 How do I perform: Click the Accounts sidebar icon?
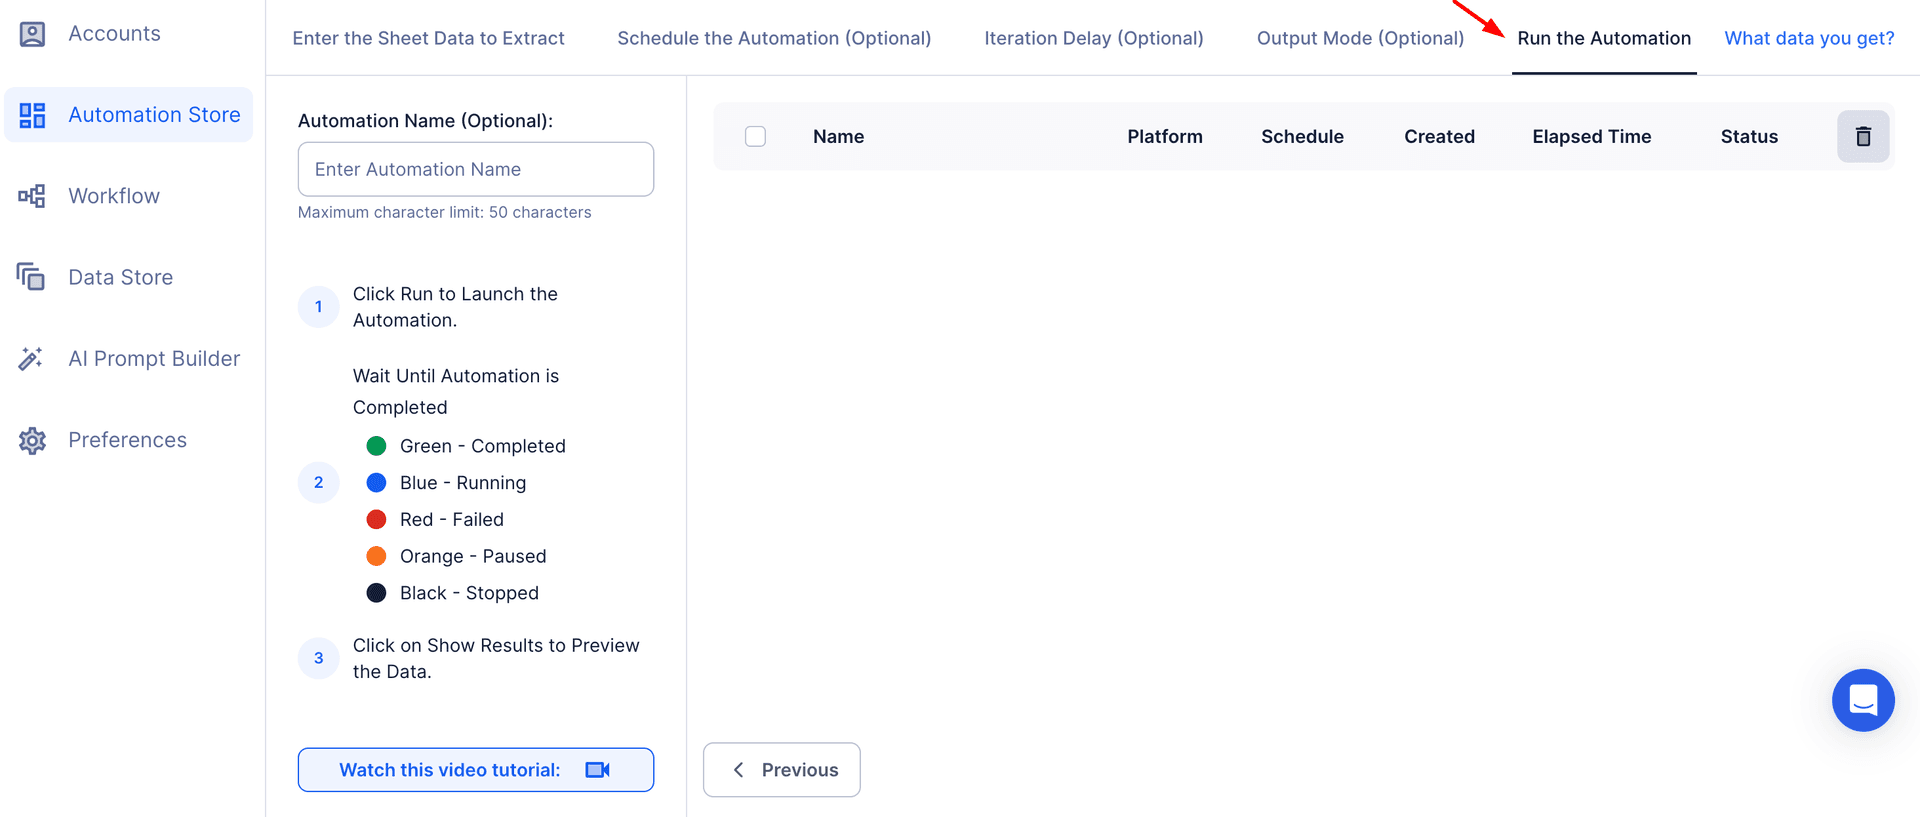coord(32,34)
